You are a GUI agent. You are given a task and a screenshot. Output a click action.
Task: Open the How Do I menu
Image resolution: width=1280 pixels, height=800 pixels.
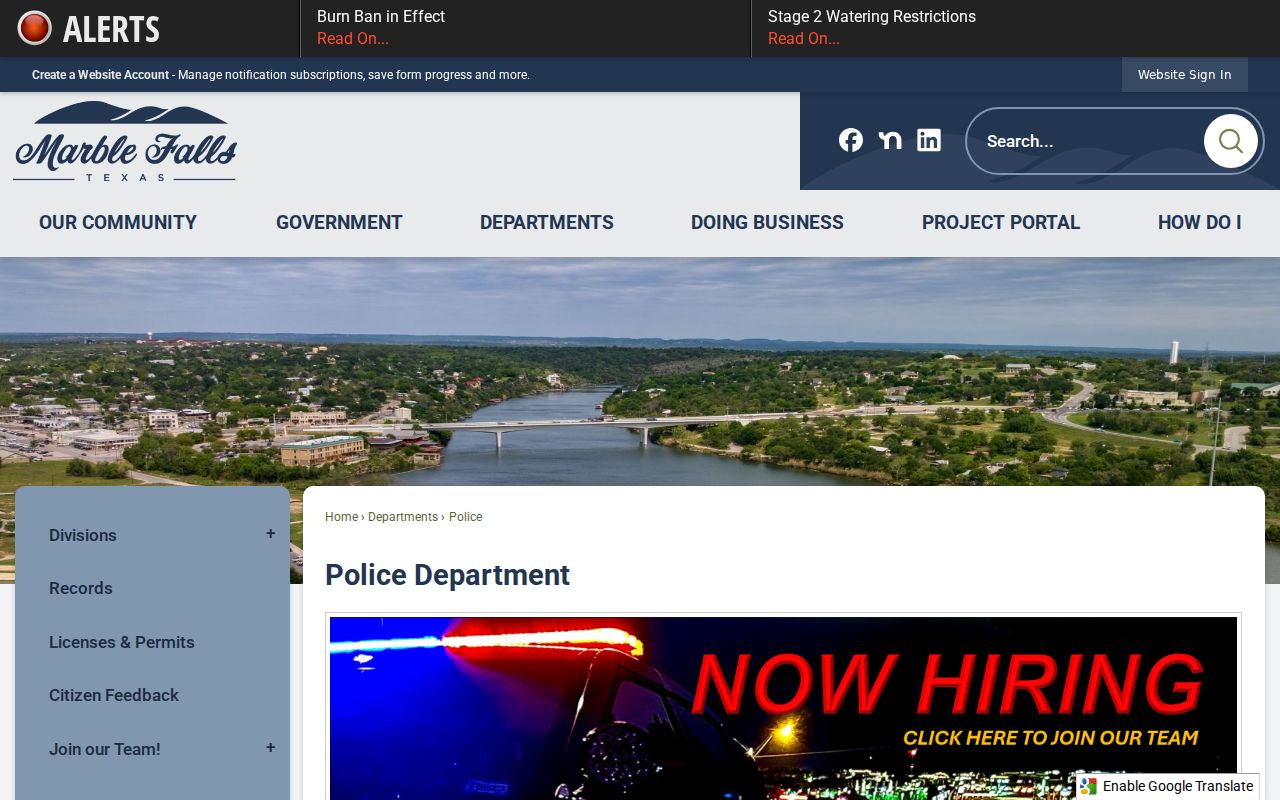[x=1200, y=223]
